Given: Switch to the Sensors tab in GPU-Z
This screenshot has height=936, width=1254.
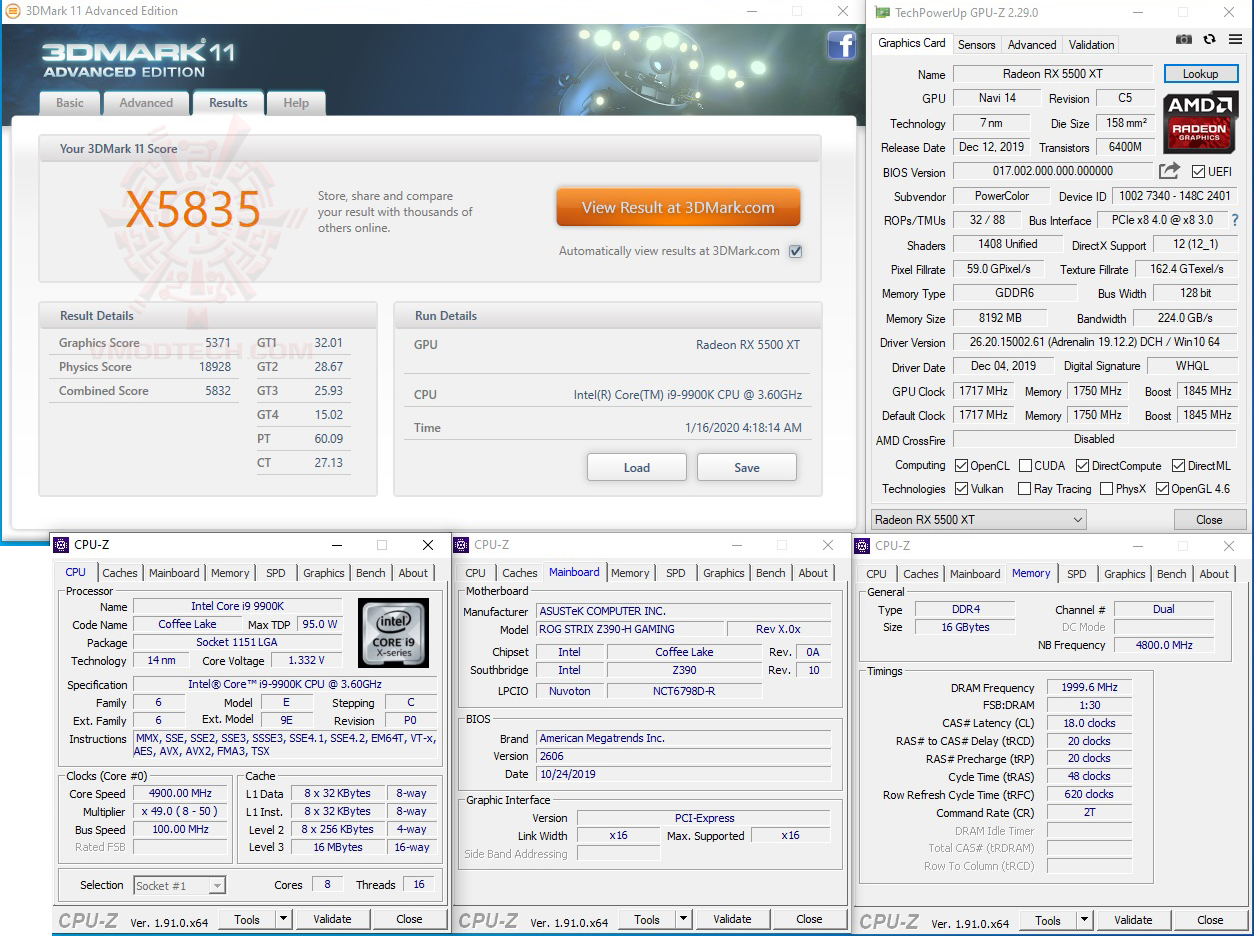Looking at the screenshot, I should click(x=977, y=45).
